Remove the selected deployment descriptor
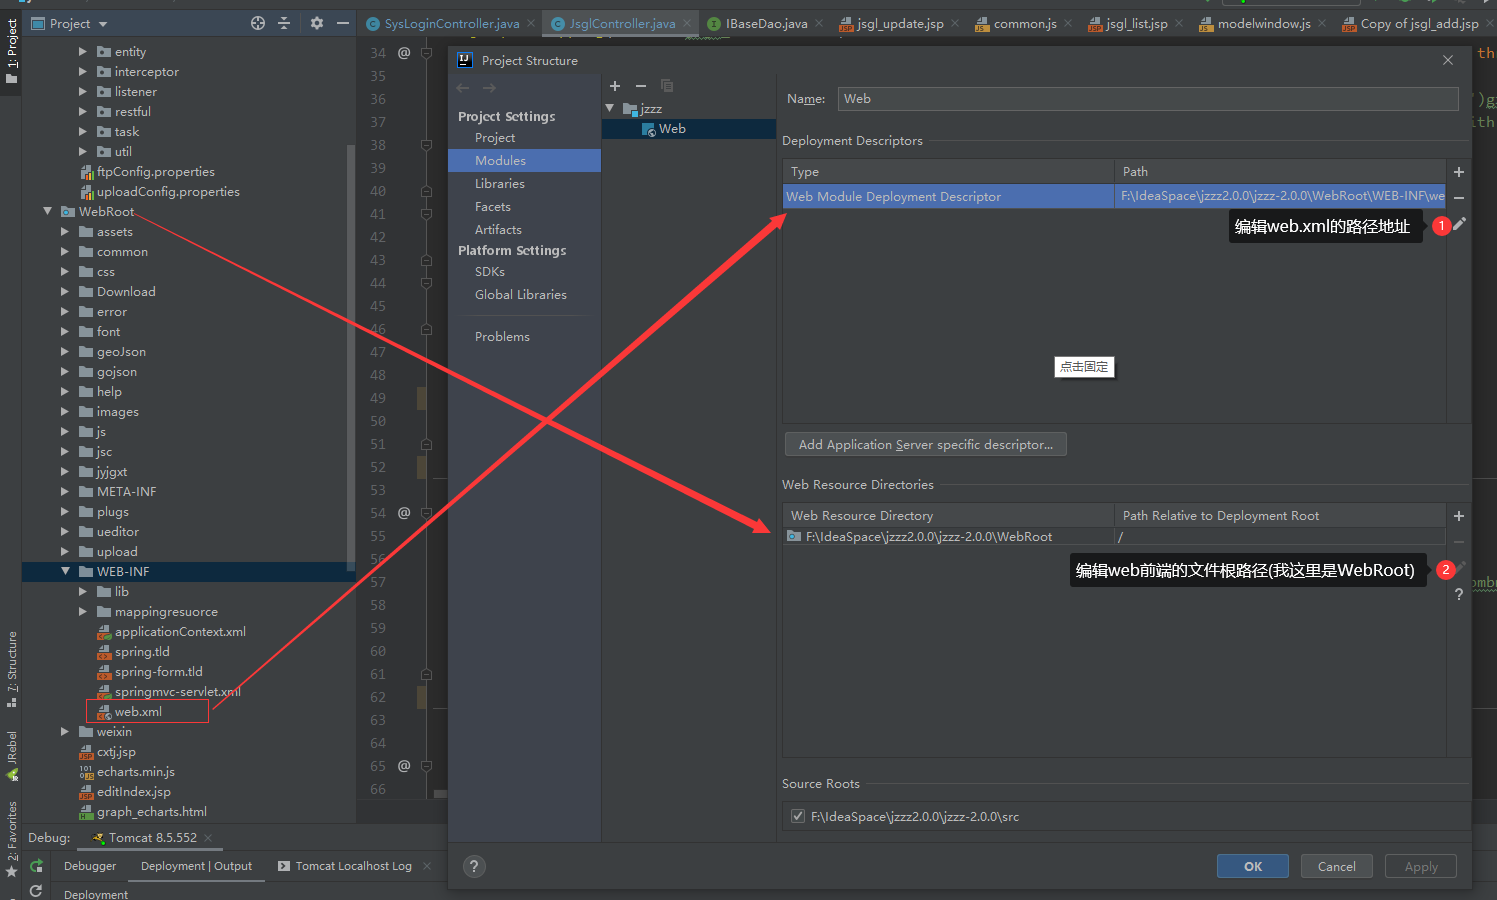1497x900 pixels. 1459,198
